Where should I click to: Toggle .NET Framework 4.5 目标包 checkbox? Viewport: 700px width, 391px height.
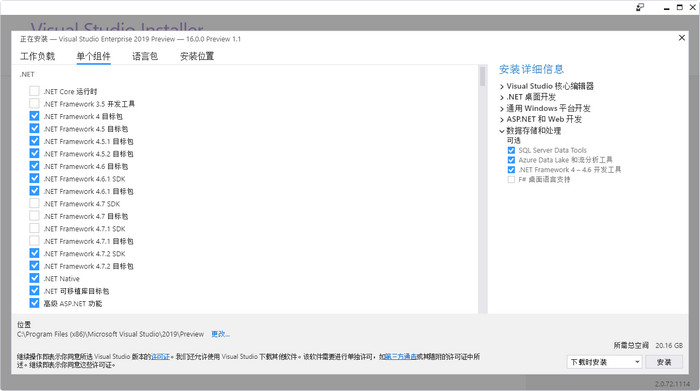point(34,129)
